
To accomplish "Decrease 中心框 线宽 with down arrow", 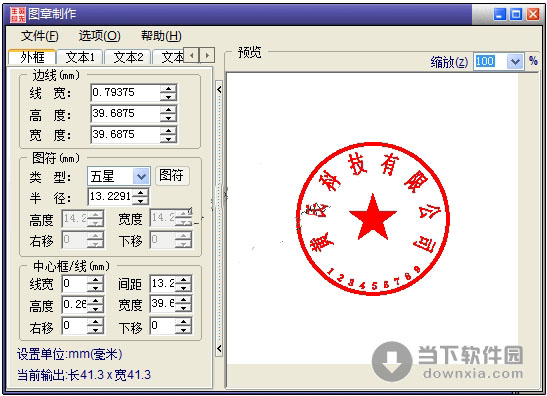I will pyautogui.click(x=95, y=288).
